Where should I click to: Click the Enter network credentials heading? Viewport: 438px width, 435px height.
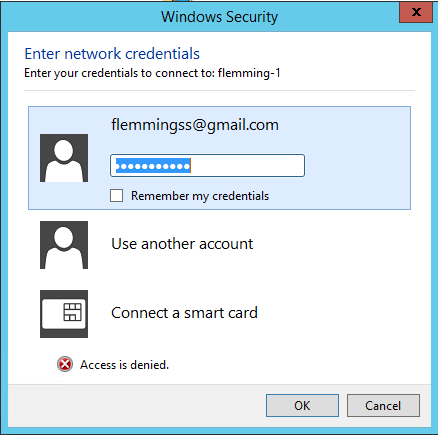pos(112,54)
